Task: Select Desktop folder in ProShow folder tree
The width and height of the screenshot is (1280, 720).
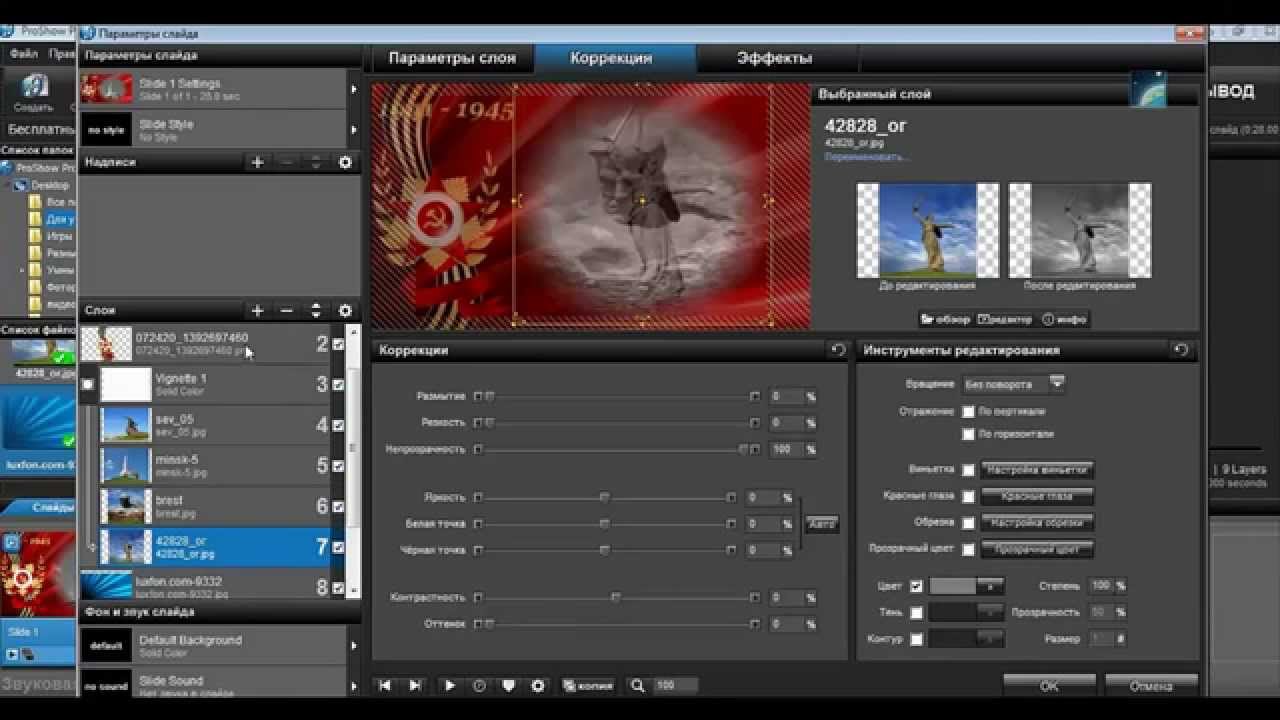Action: (49, 185)
